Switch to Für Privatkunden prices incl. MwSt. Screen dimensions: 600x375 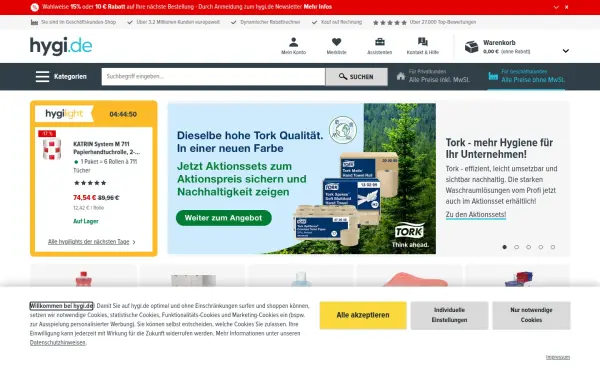[433, 76]
